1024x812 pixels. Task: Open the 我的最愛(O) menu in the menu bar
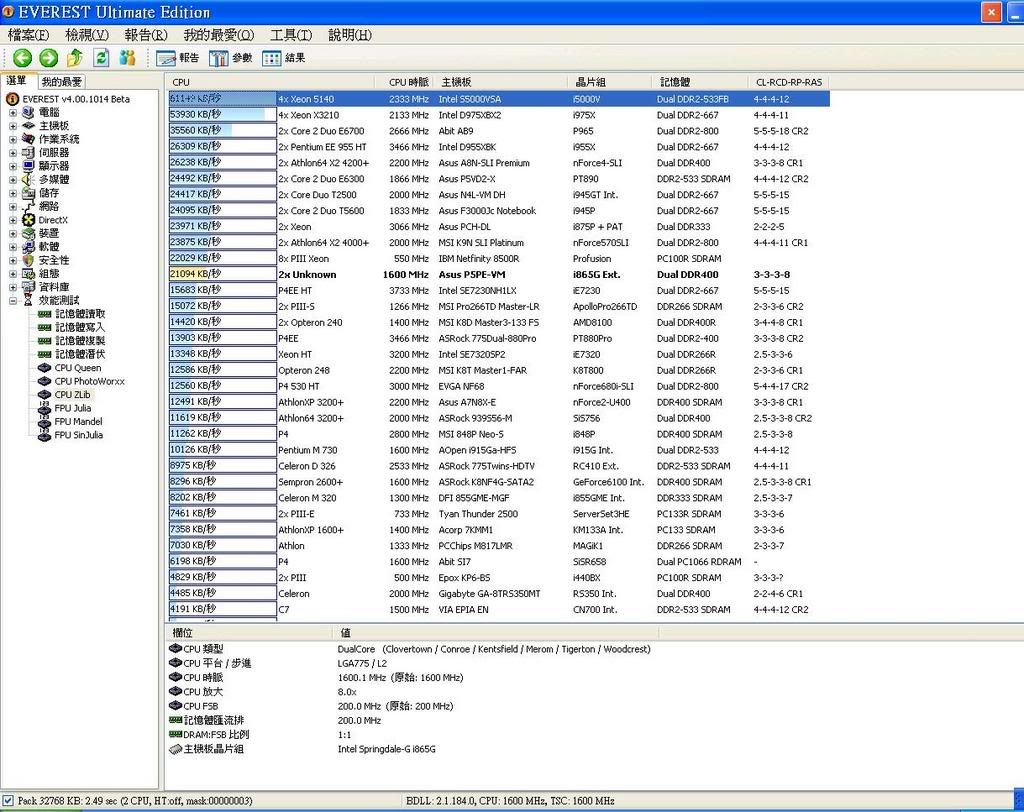click(x=219, y=35)
